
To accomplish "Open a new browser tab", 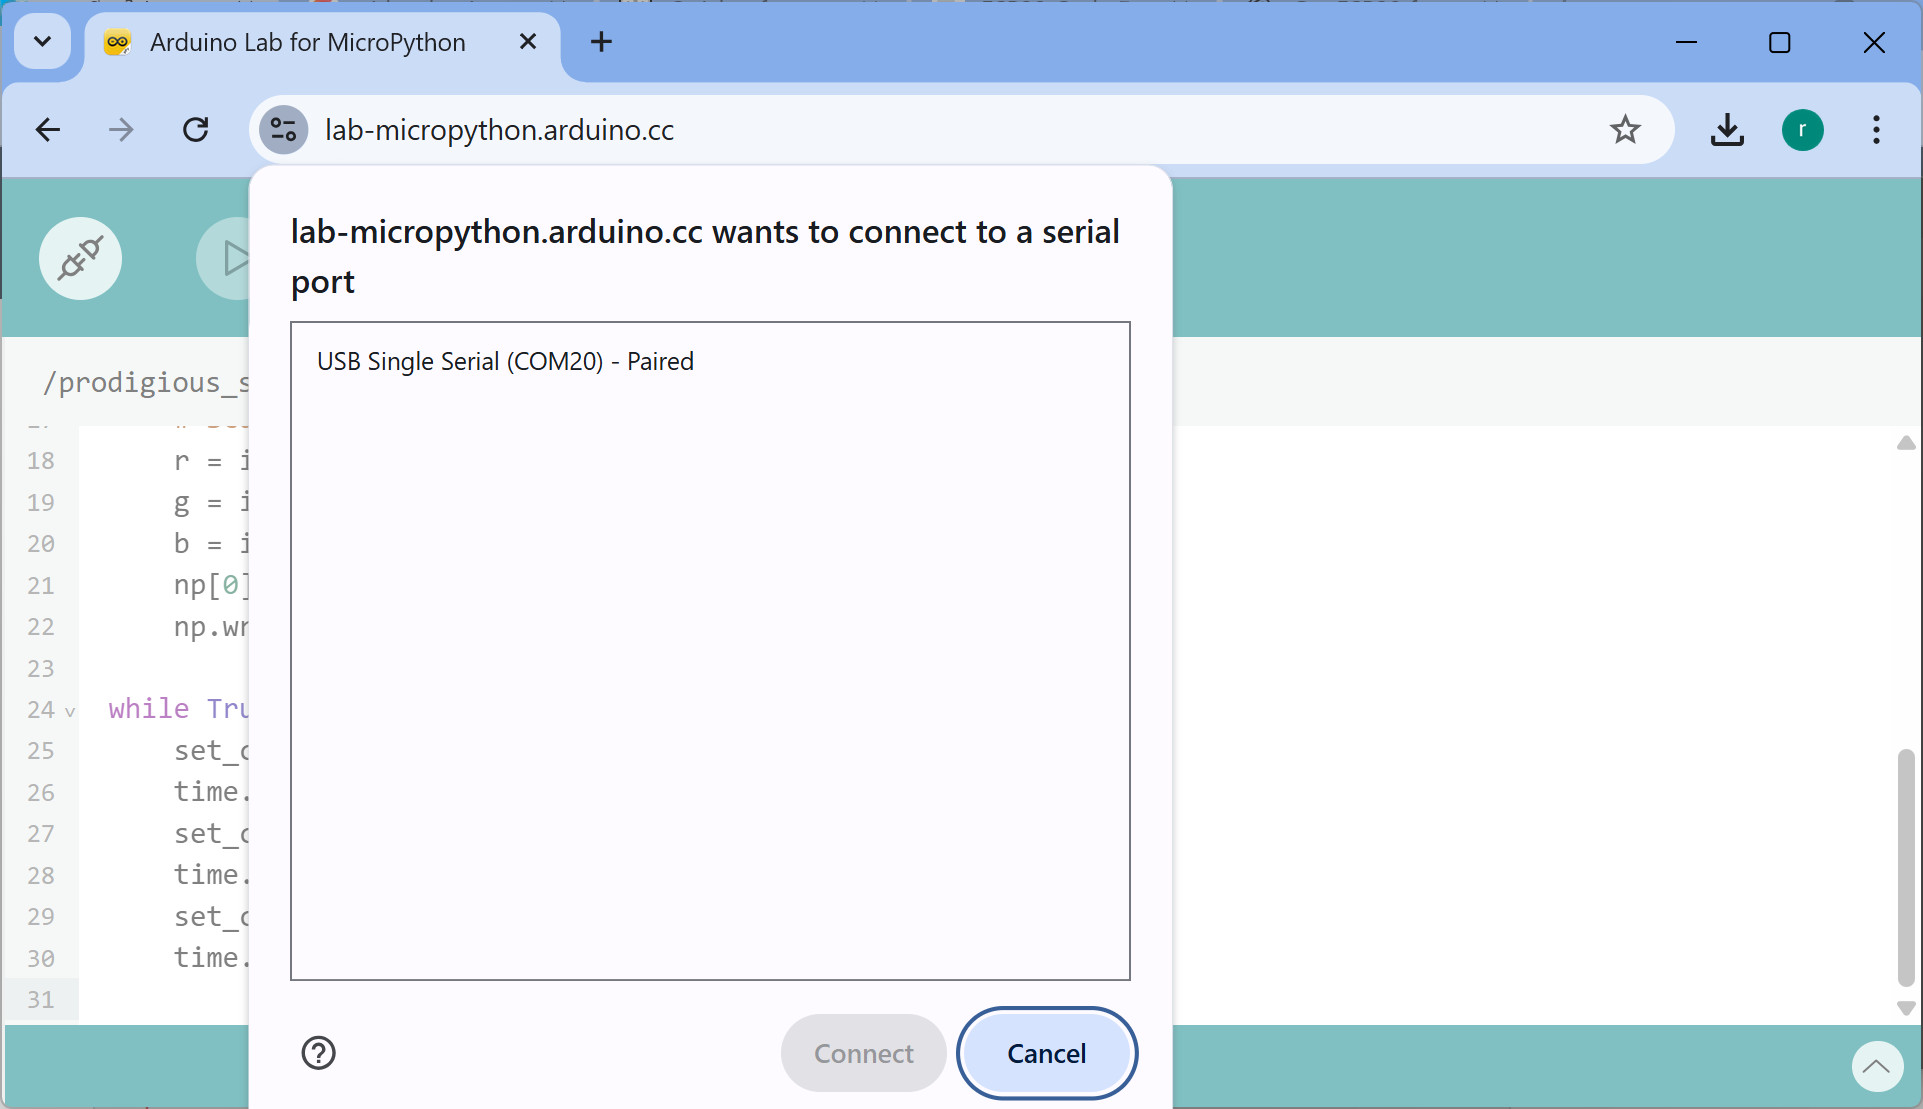I will click(x=601, y=42).
